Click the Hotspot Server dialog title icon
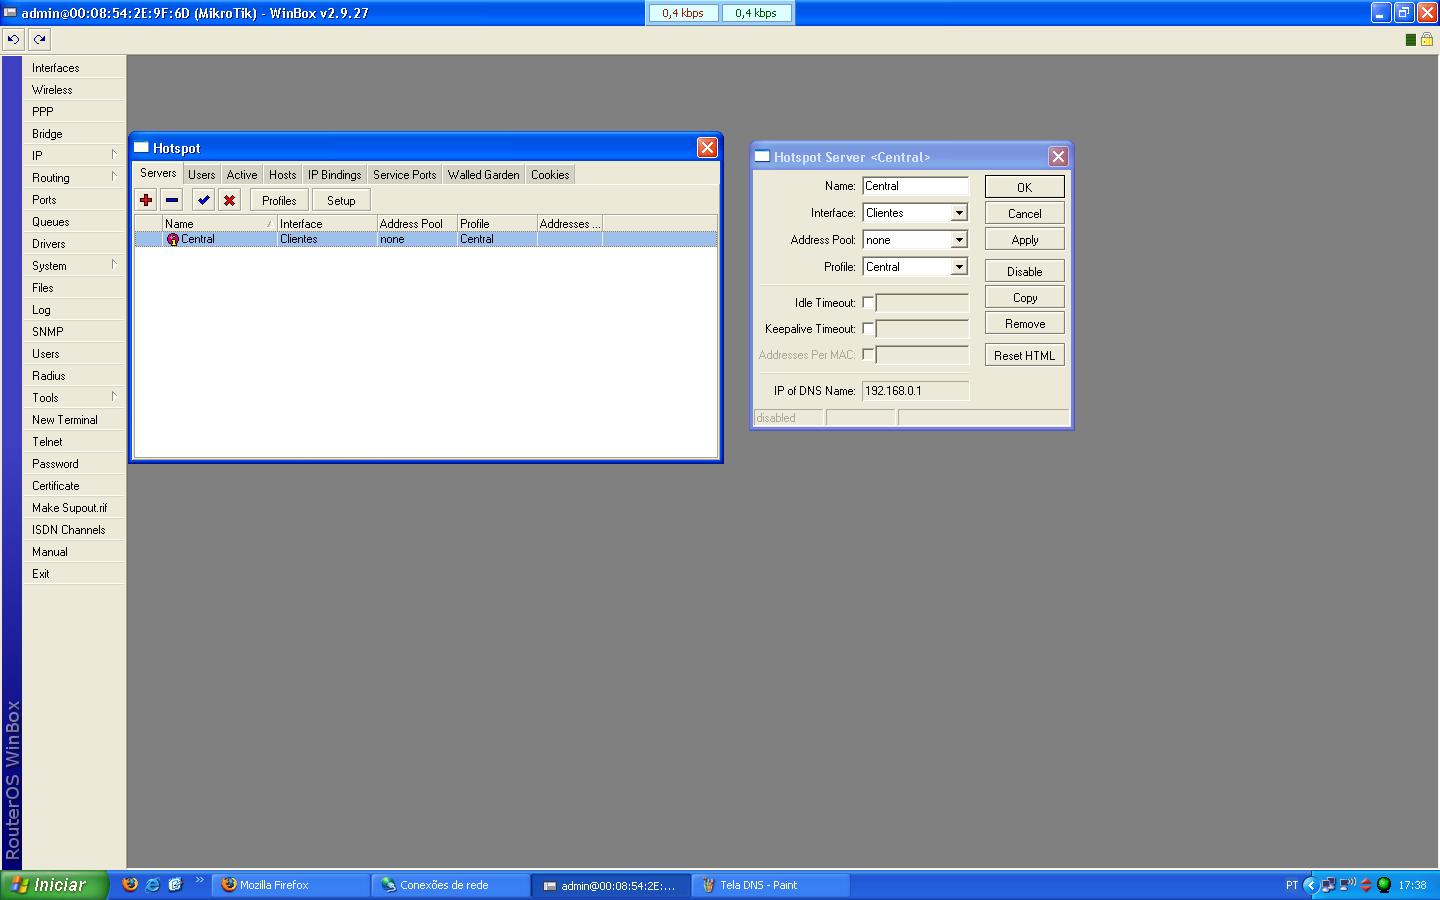 762,157
